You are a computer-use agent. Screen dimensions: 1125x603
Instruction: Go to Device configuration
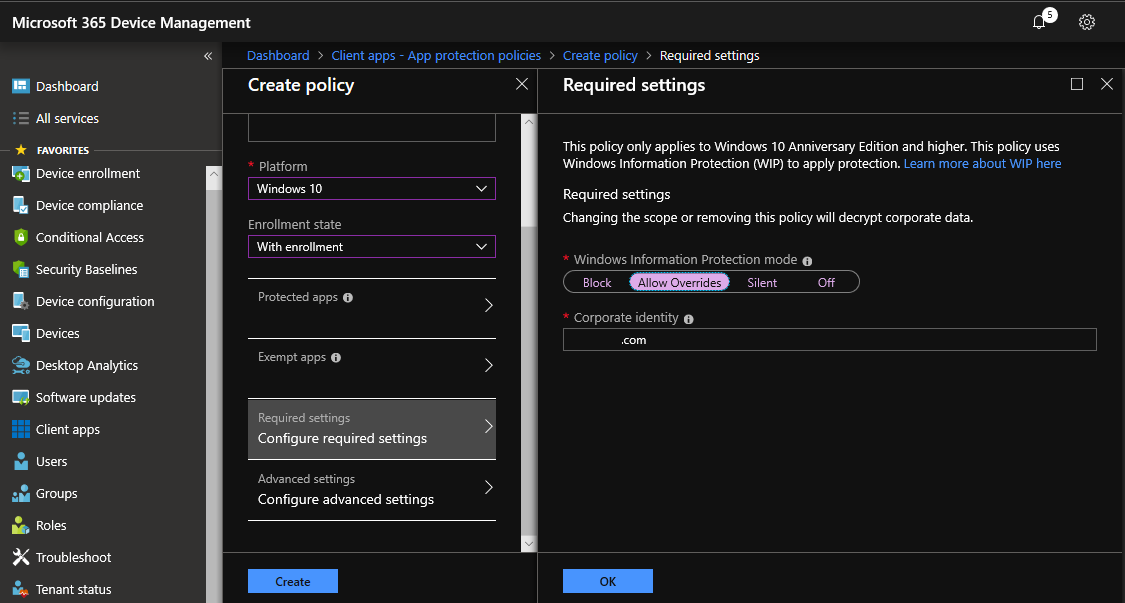click(x=95, y=302)
